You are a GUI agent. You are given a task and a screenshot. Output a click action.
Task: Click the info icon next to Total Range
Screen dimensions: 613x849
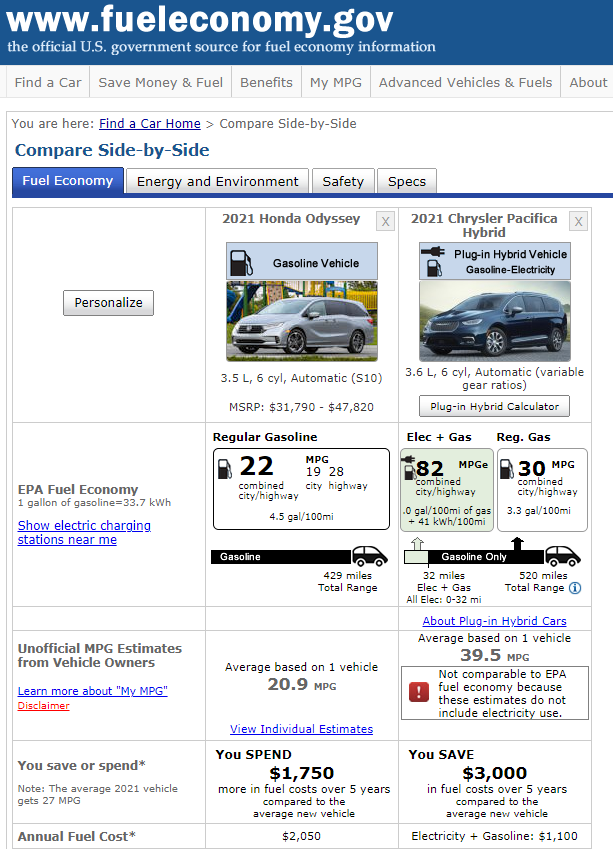[575, 588]
